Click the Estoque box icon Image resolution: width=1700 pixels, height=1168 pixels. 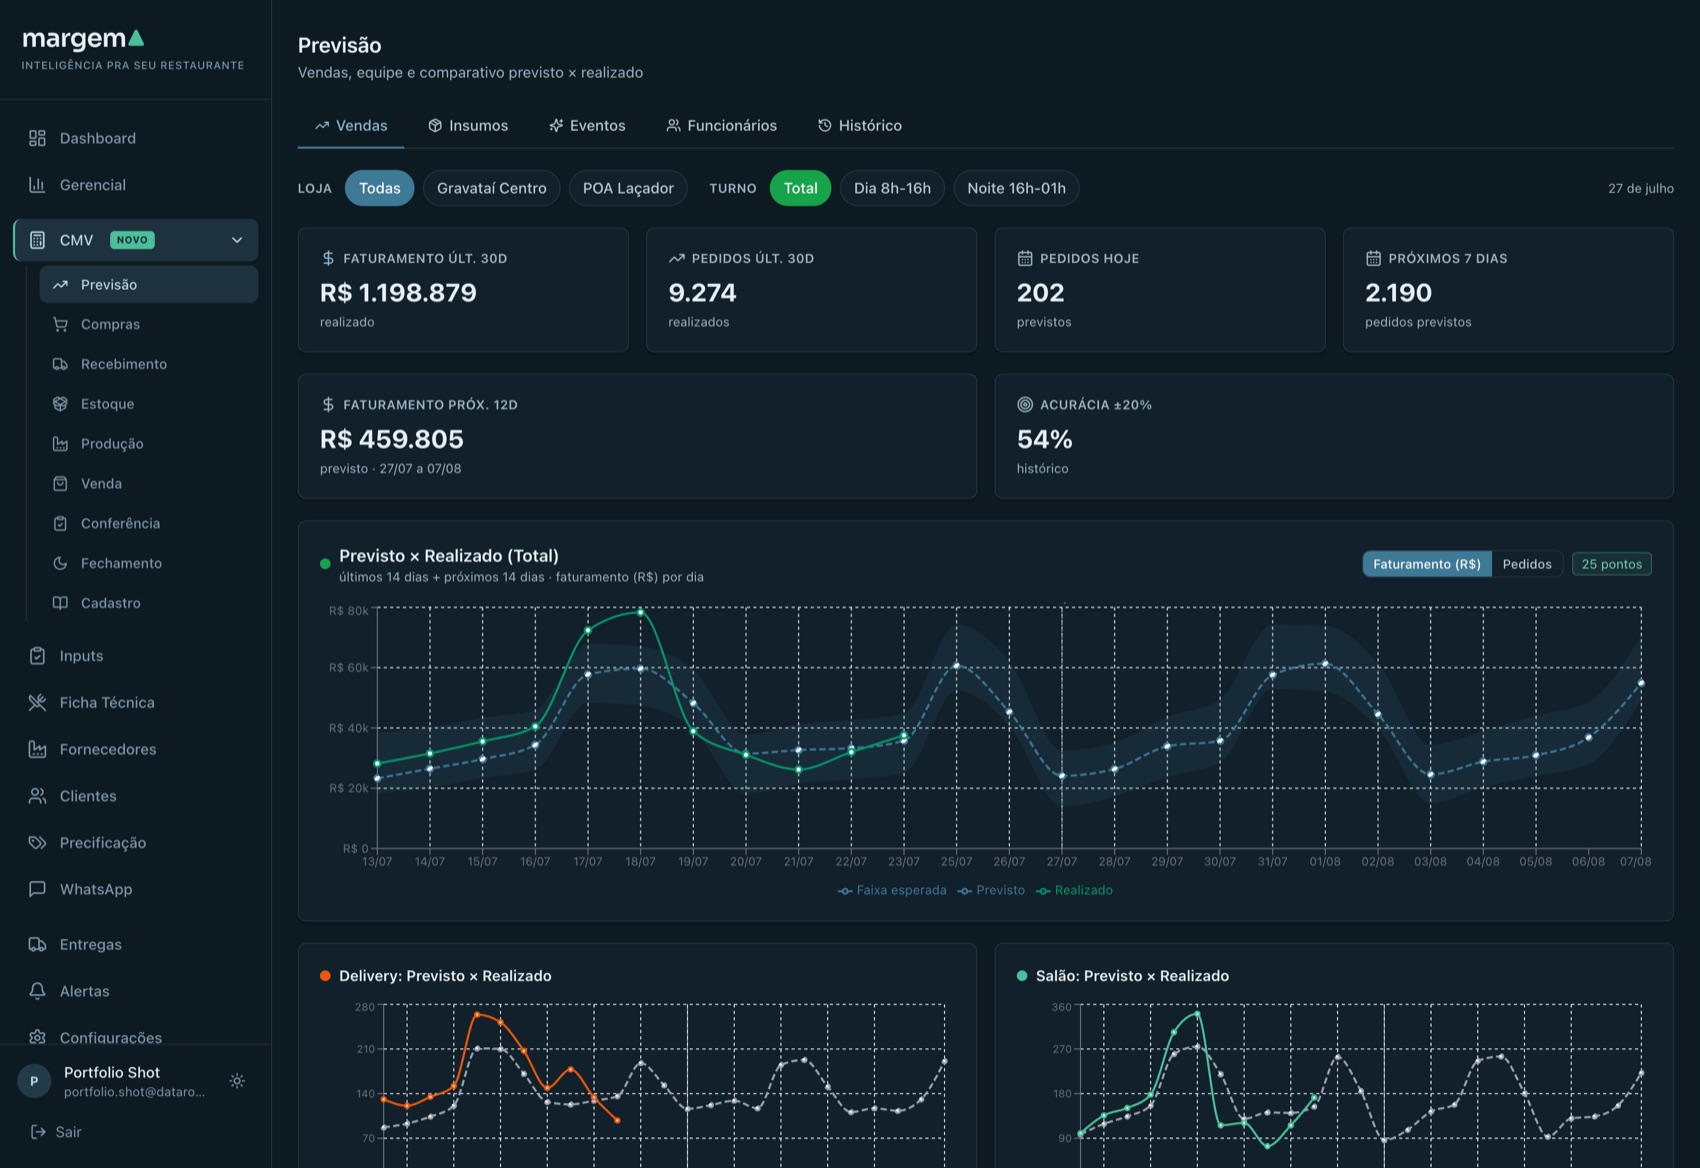60,404
